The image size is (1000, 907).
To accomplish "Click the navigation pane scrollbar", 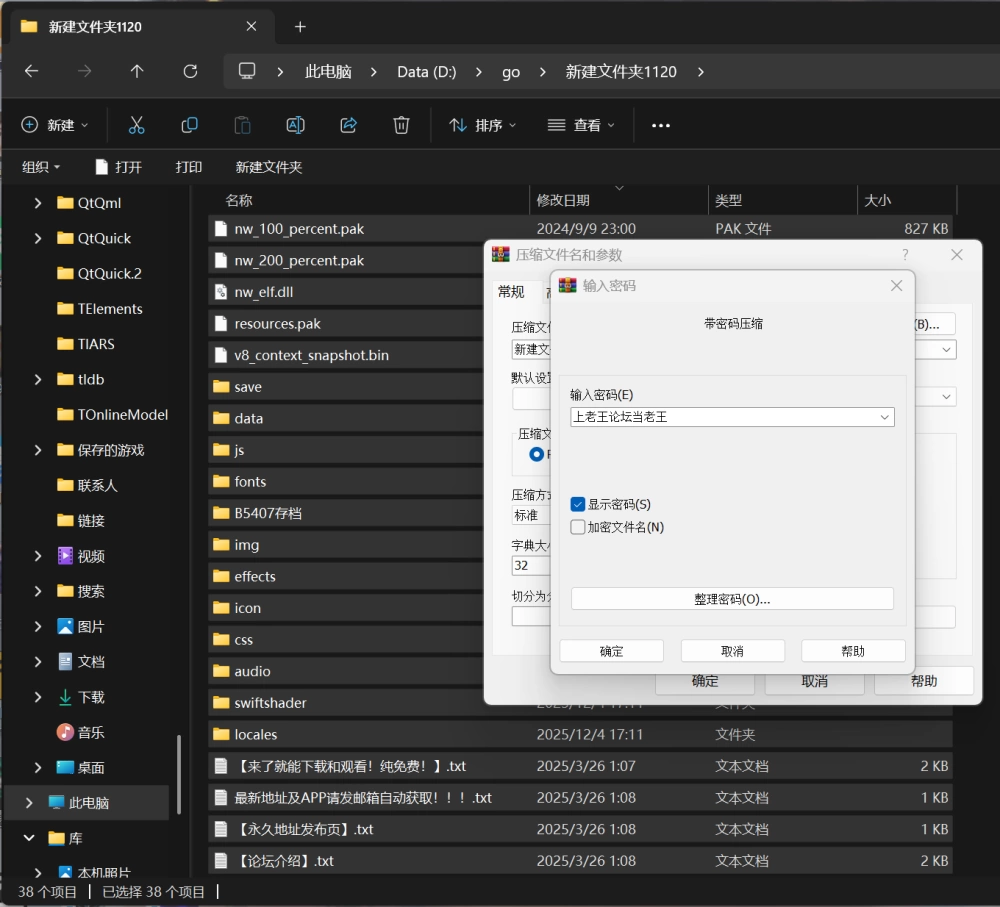I will 179,775.
